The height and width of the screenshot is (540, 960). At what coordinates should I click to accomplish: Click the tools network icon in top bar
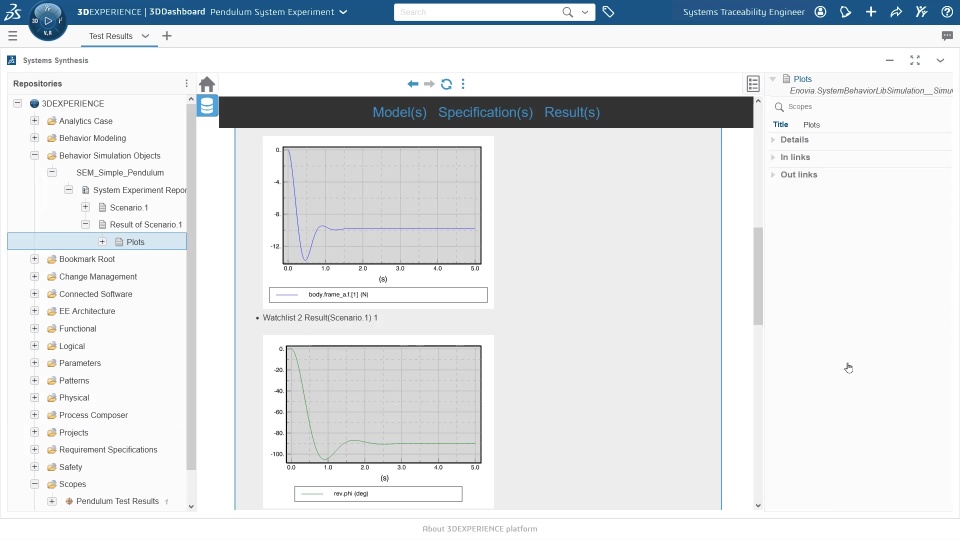(x=921, y=12)
